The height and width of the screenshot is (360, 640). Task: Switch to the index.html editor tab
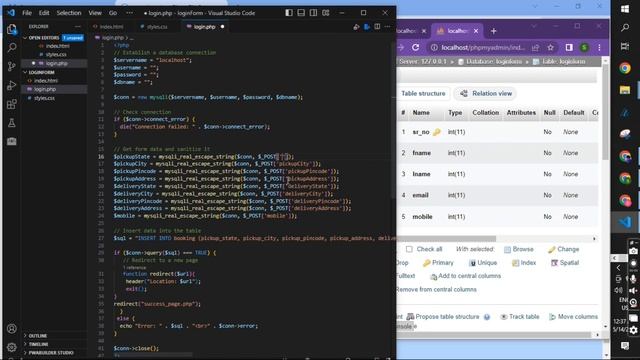pyautogui.click(x=111, y=27)
